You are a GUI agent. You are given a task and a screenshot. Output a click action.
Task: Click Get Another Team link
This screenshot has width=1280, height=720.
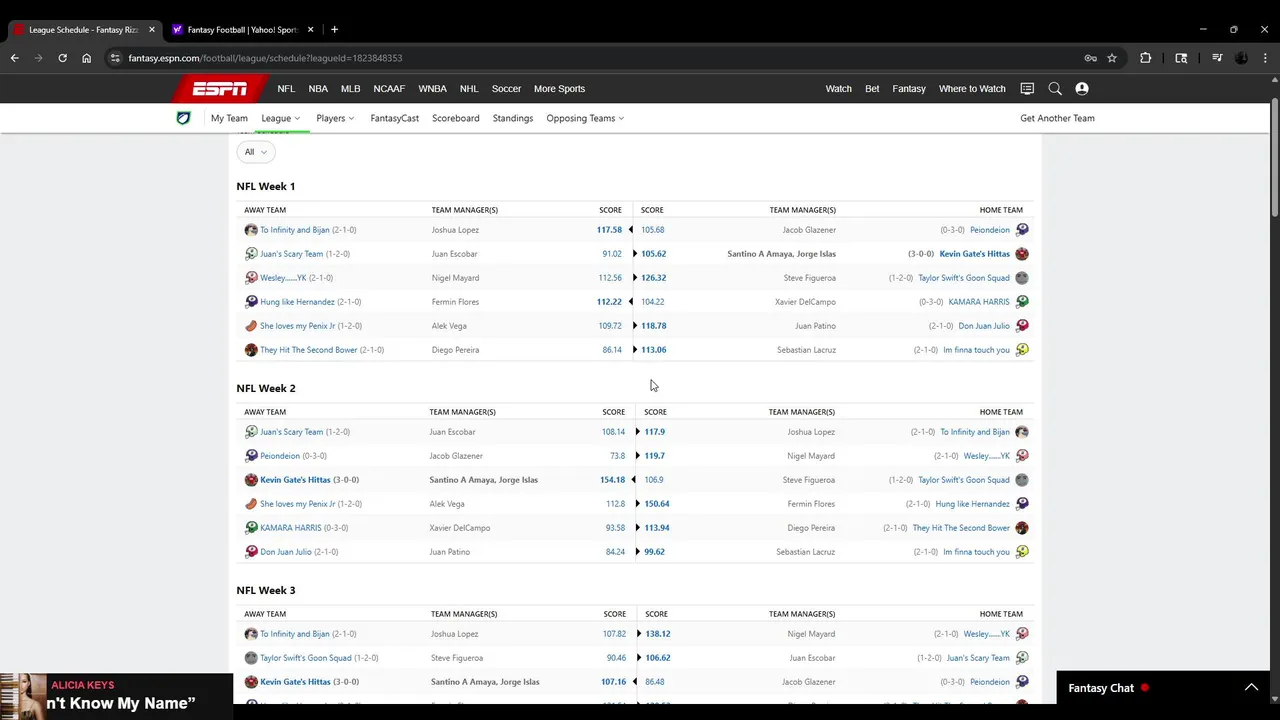click(x=1057, y=118)
